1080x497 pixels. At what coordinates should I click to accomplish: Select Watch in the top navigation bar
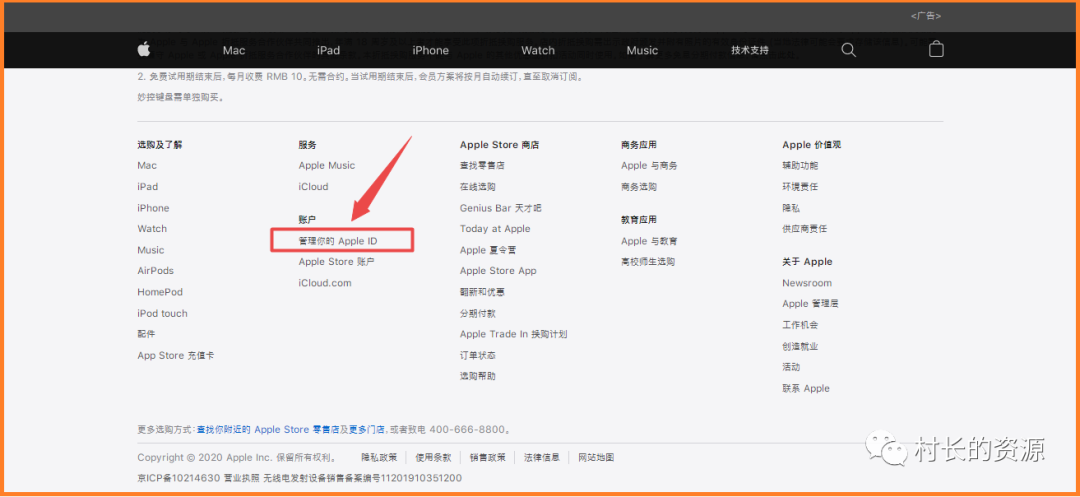pos(538,50)
